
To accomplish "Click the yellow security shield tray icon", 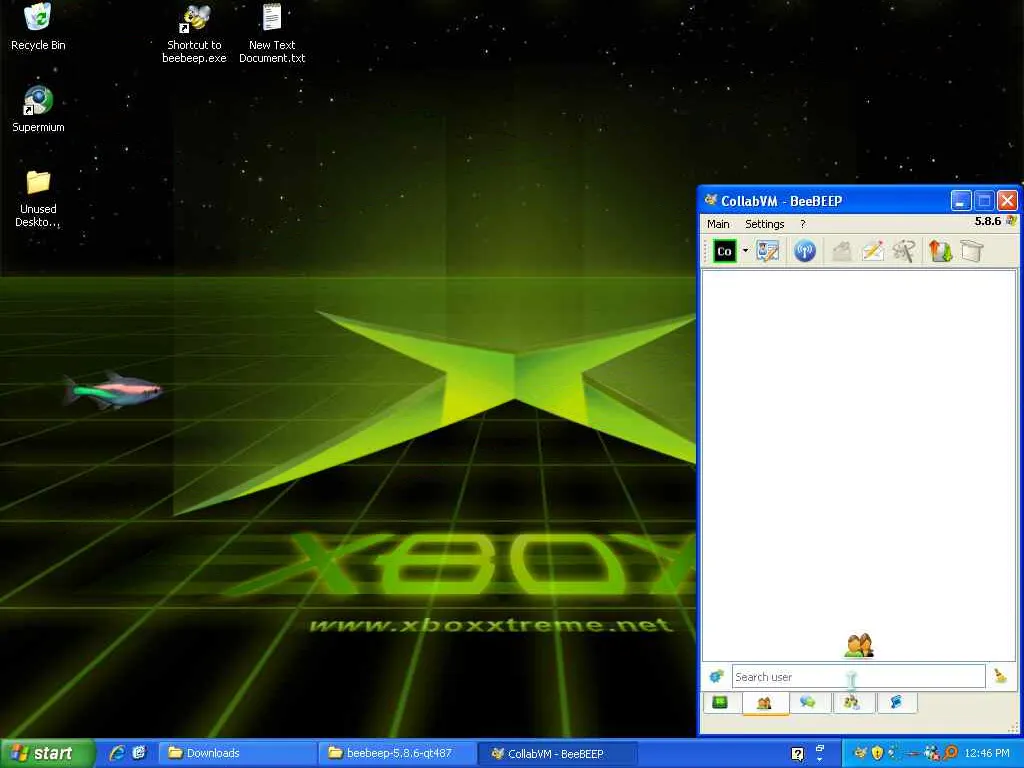I will point(877,753).
